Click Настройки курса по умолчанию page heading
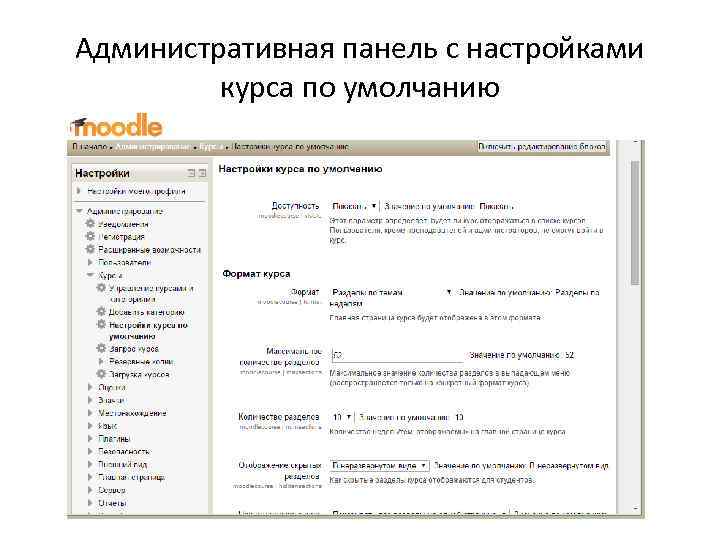720x540 pixels. pyautogui.click(x=300, y=169)
